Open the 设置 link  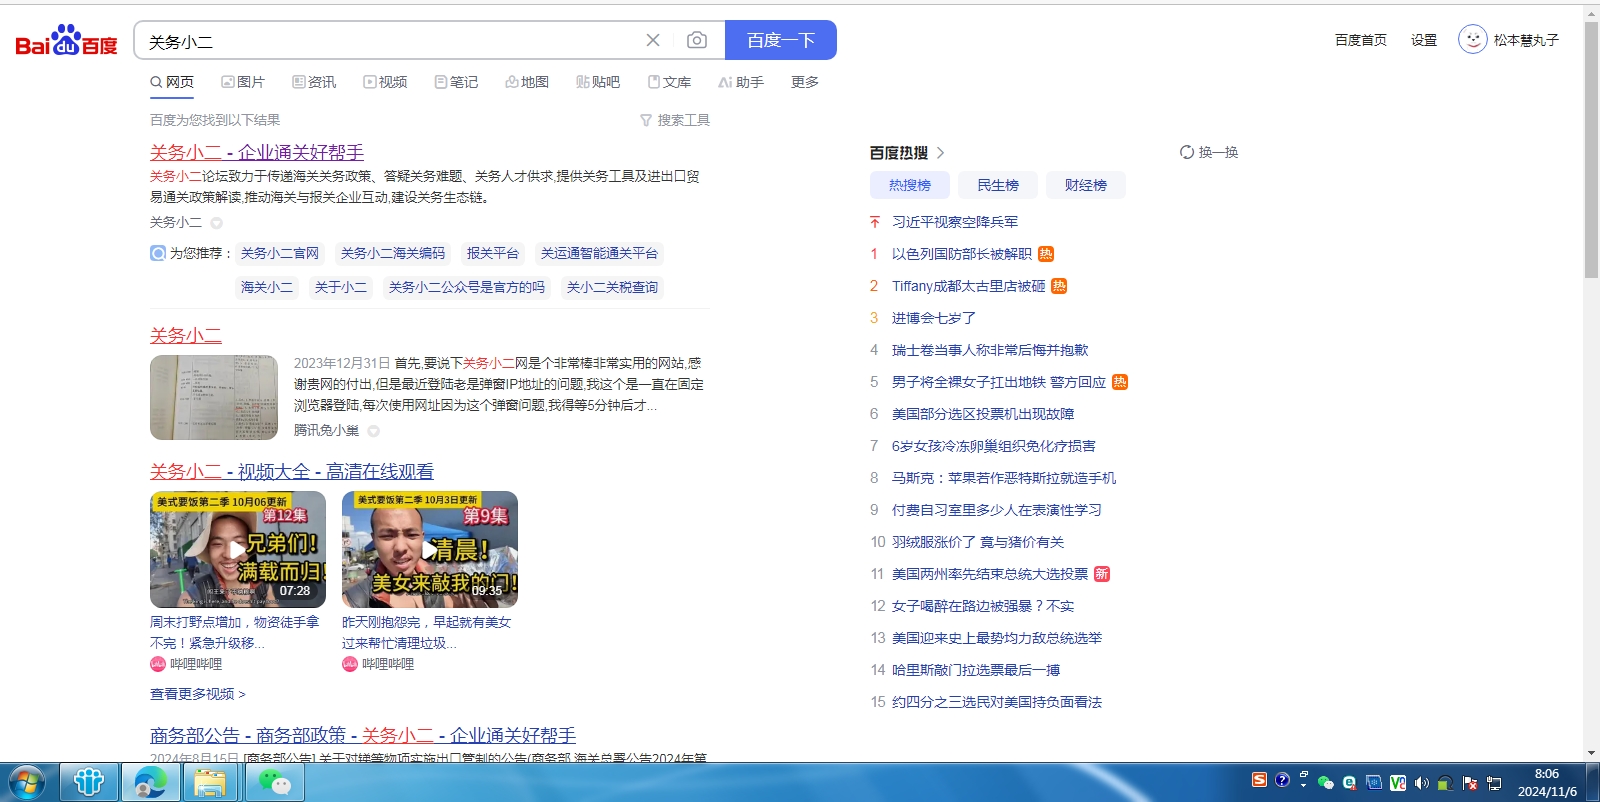pyautogui.click(x=1424, y=40)
